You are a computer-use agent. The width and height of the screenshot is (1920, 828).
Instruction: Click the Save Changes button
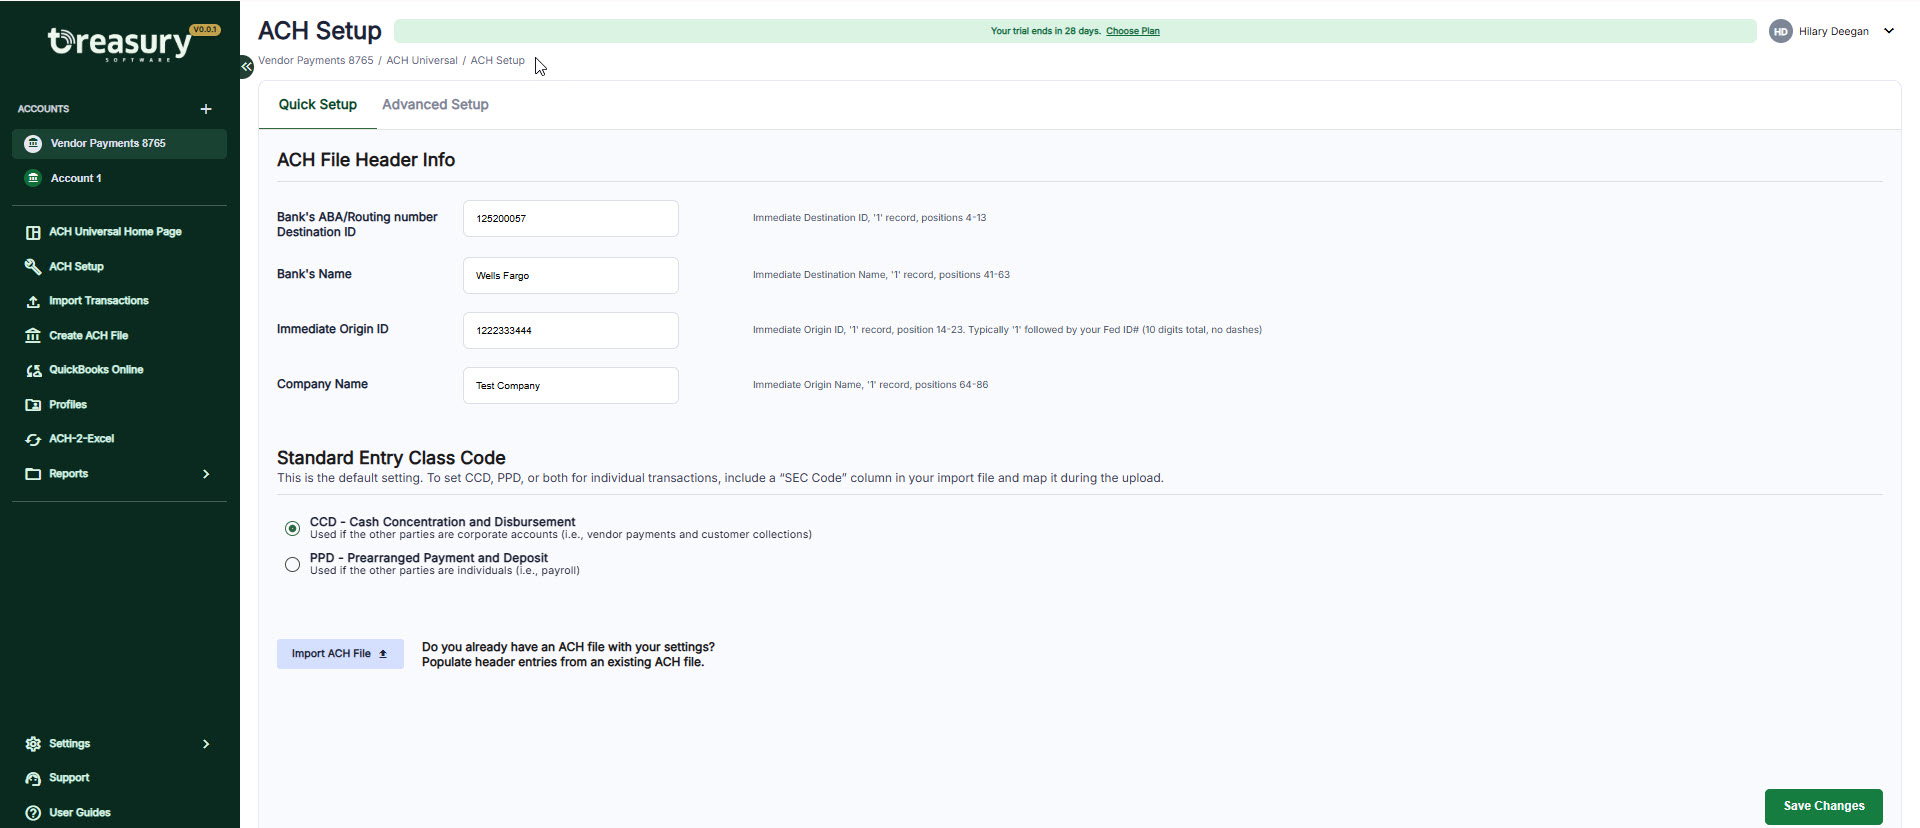click(1823, 806)
